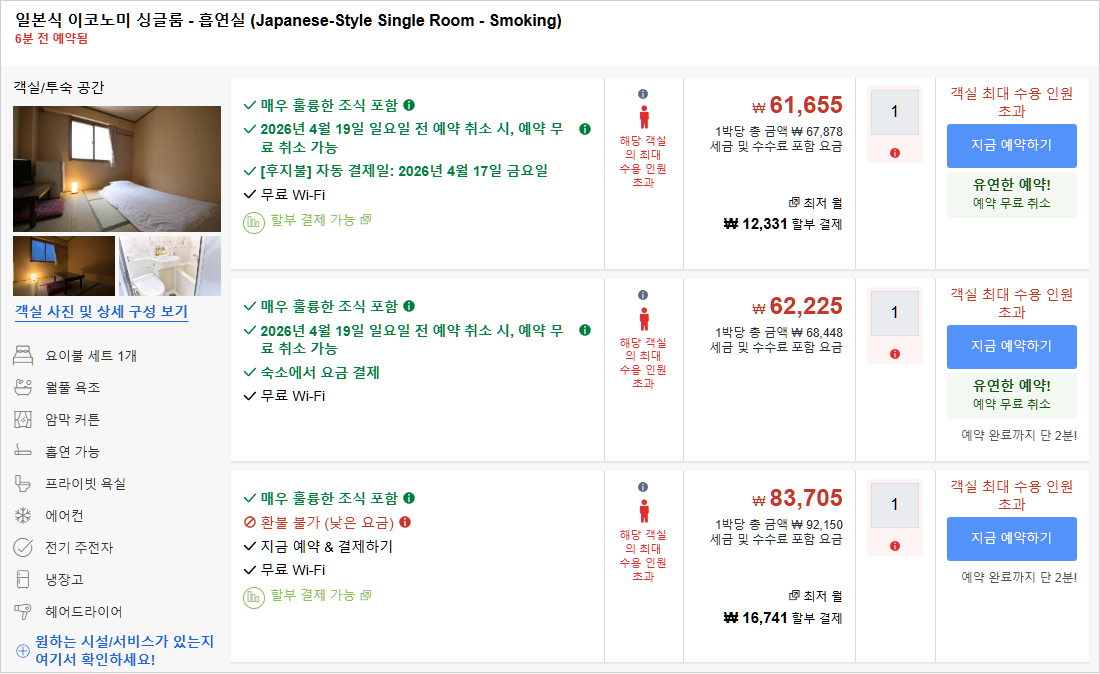Click the plus icon beside 원하는 시설/서비스

[22, 651]
